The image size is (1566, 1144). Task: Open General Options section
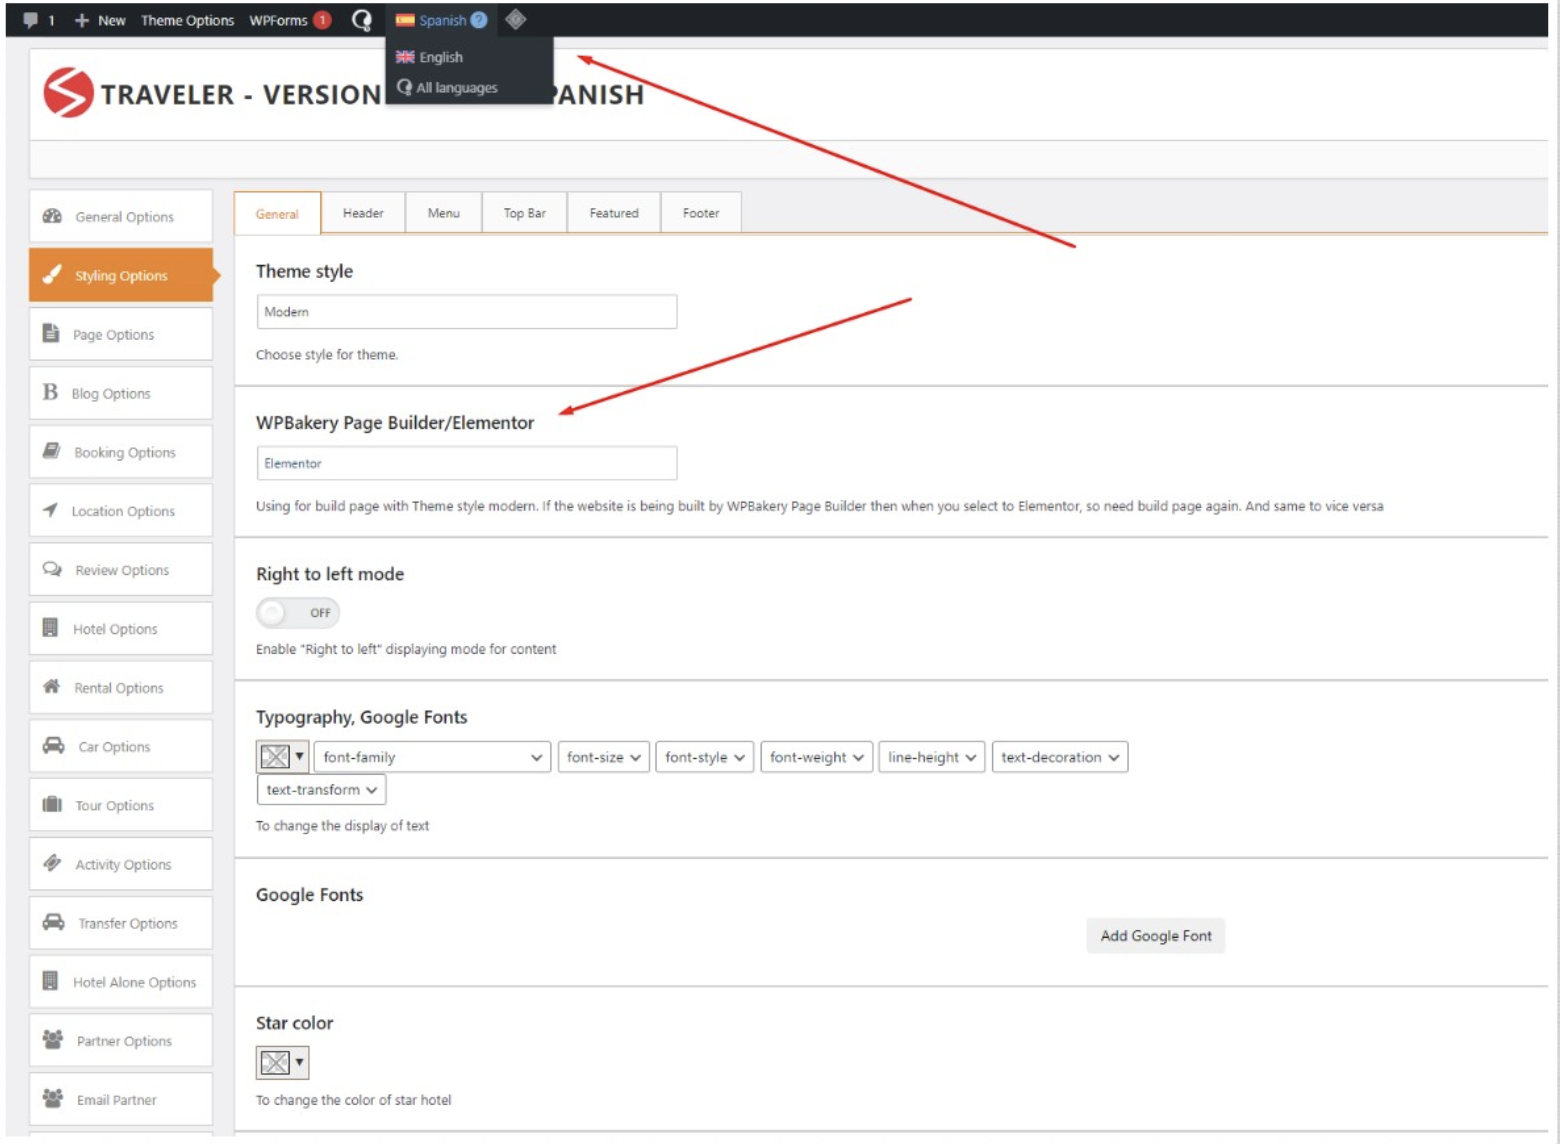pyautogui.click(x=121, y=216)
